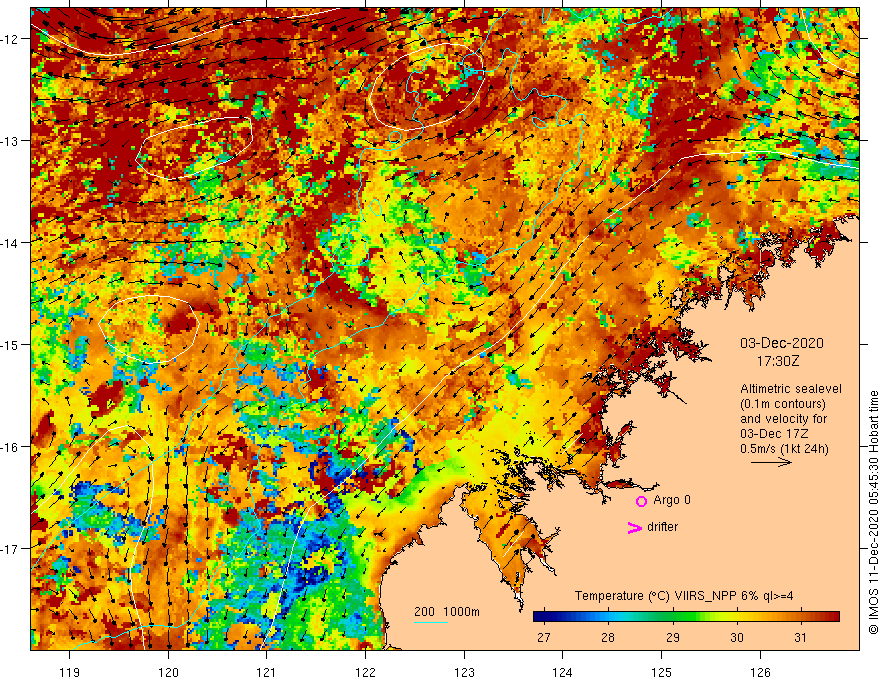The height and width of the screenshot is (680, 880).
Task: Click the color bar tick label 31
Action: click(x=800, y=638)
